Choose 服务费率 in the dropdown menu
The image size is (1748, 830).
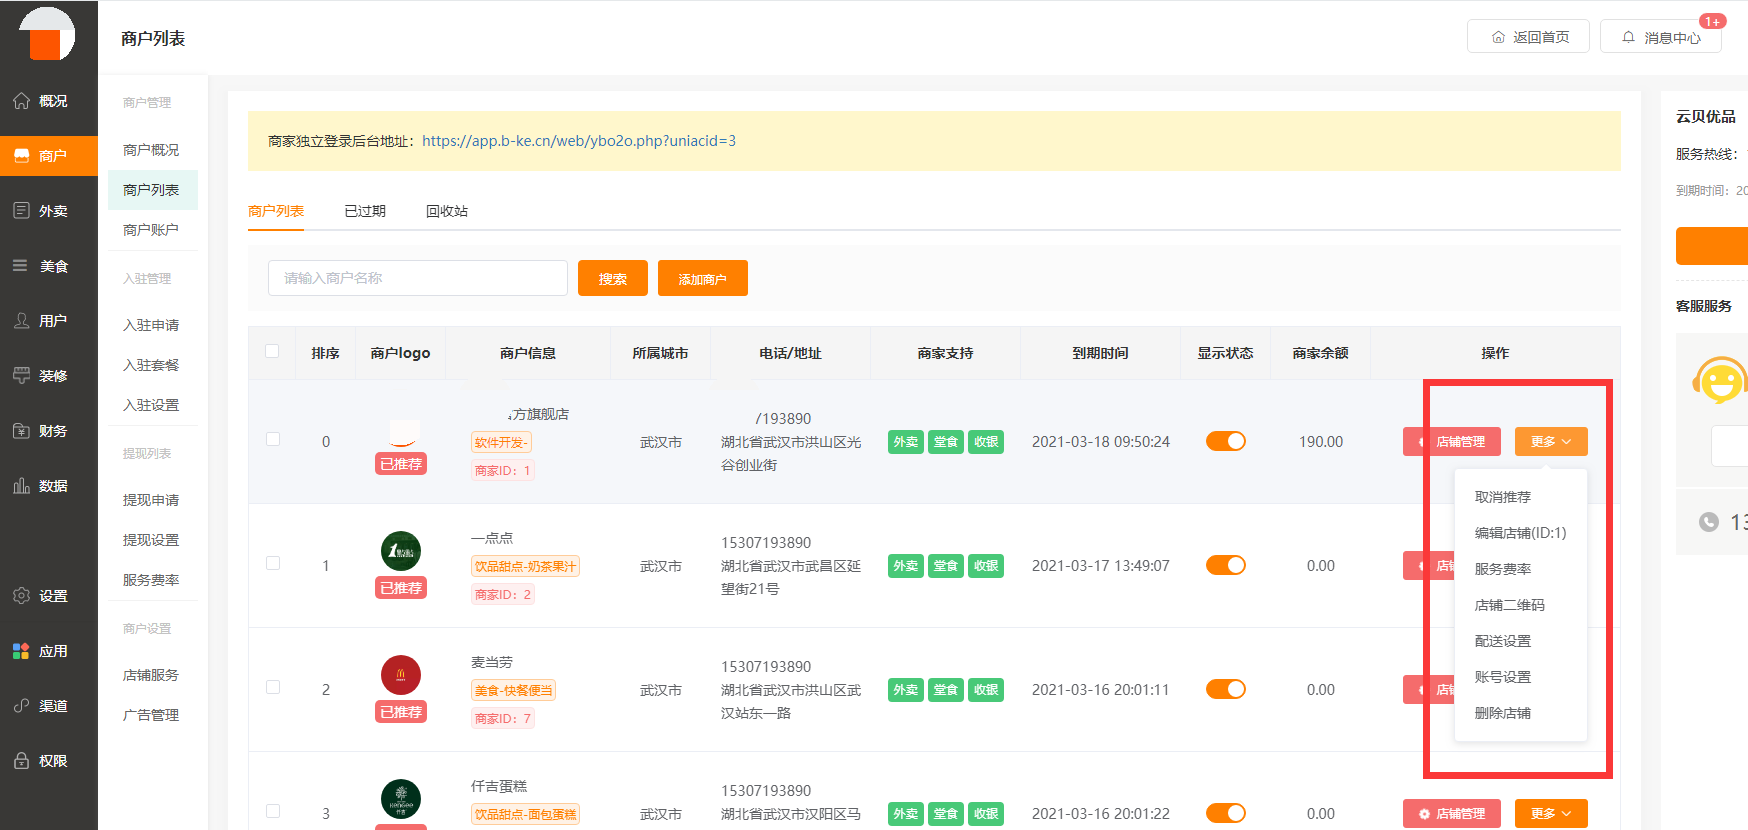pos(1502,569)
